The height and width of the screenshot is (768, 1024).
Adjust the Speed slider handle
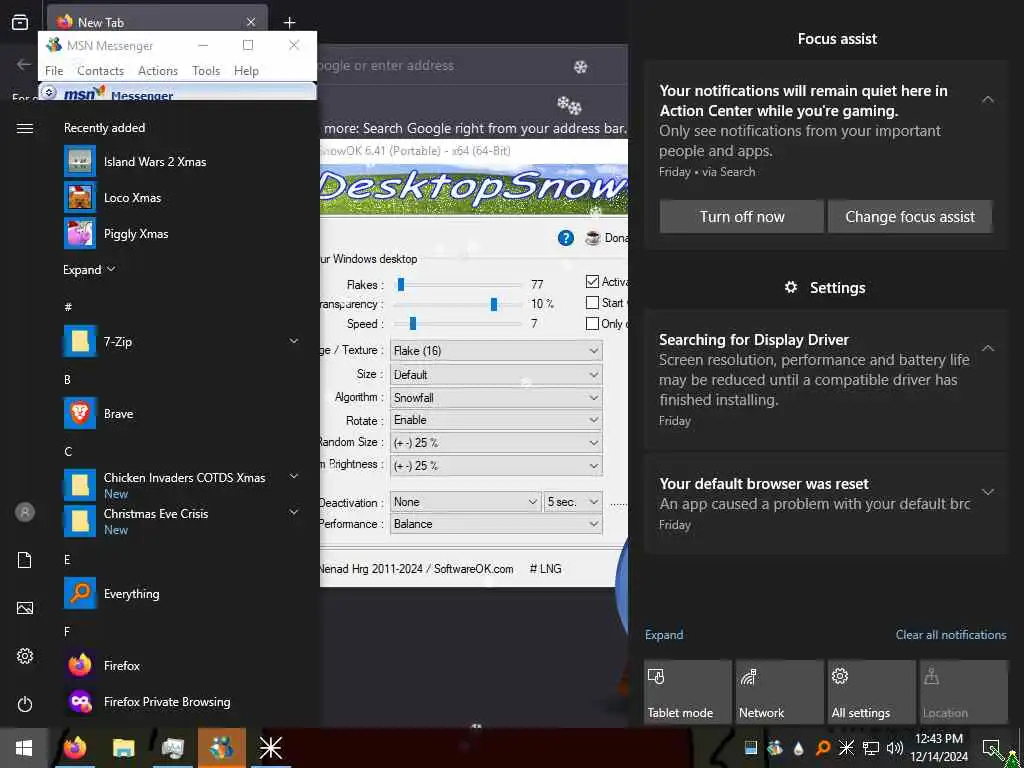pos(413,324)
